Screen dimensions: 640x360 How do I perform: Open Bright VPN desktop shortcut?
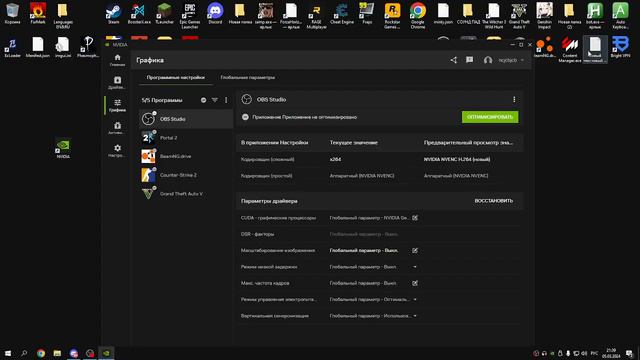coord(620,47)
